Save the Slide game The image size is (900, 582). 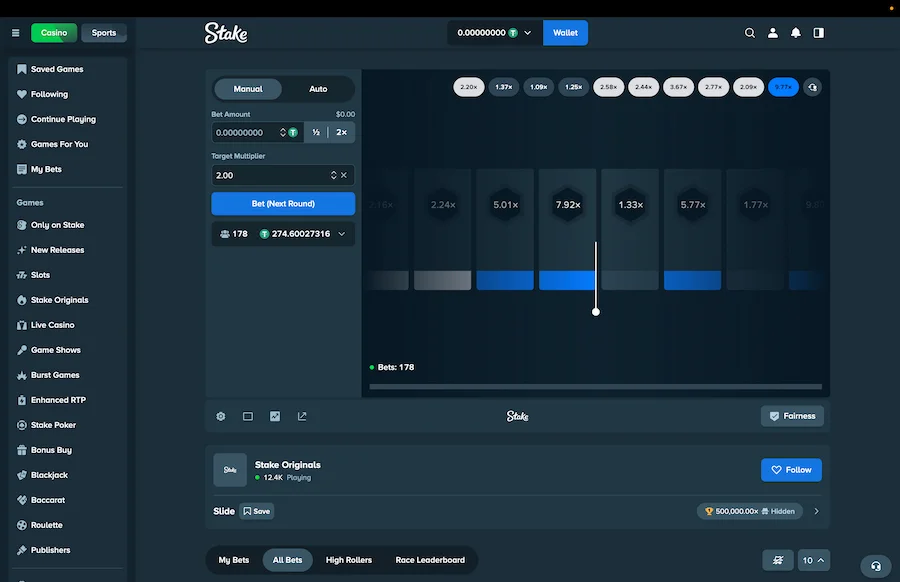coord(257,511)
